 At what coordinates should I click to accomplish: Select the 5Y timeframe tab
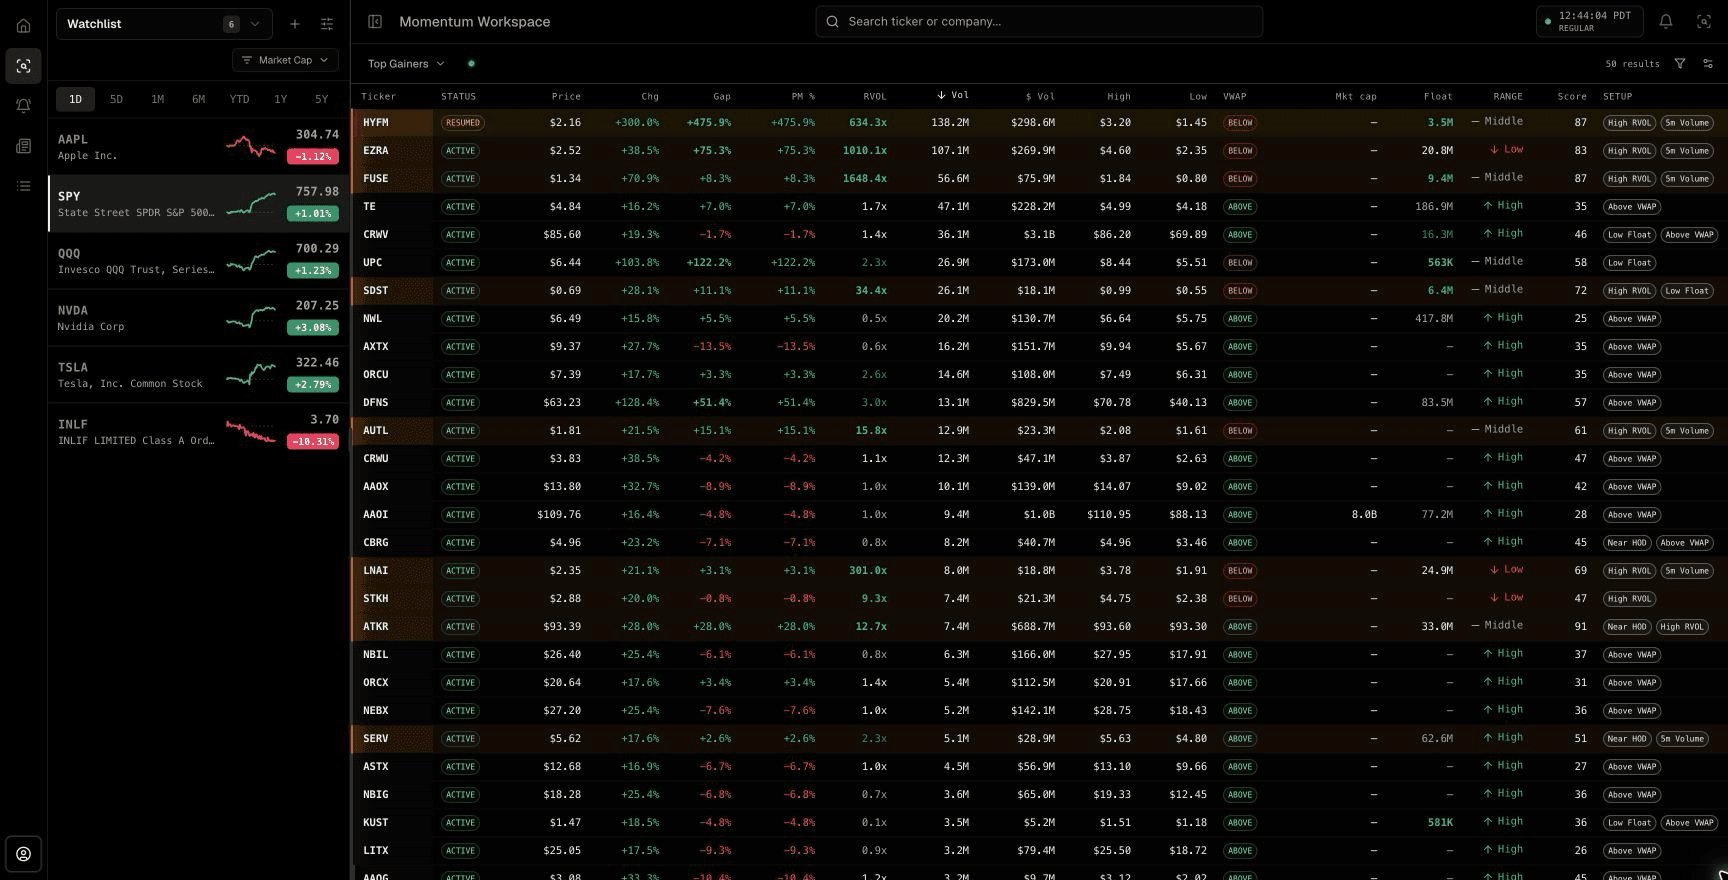coord(321,99)
